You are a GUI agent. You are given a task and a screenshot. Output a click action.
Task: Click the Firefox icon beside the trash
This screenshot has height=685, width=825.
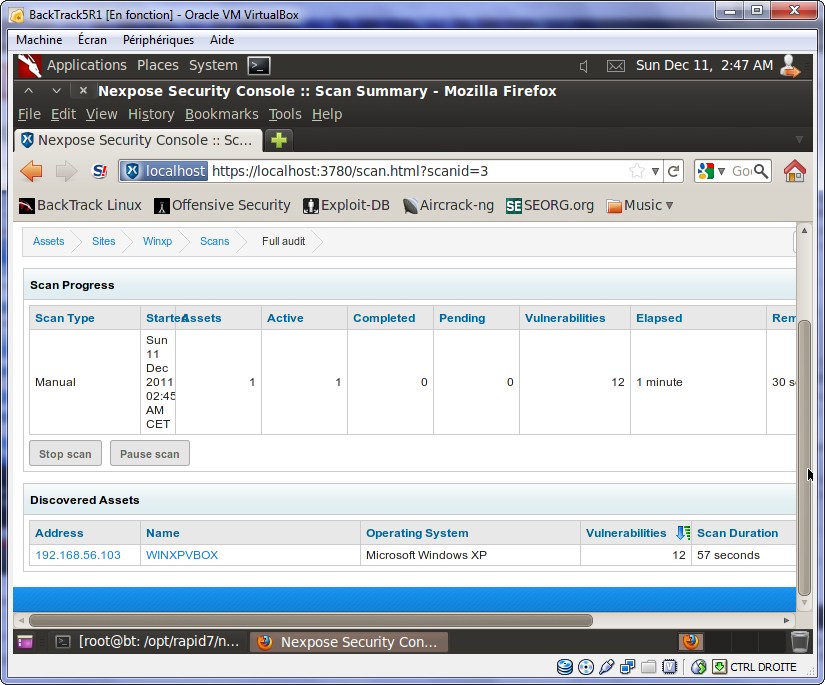pyautogui.click(x=691, y=642)
